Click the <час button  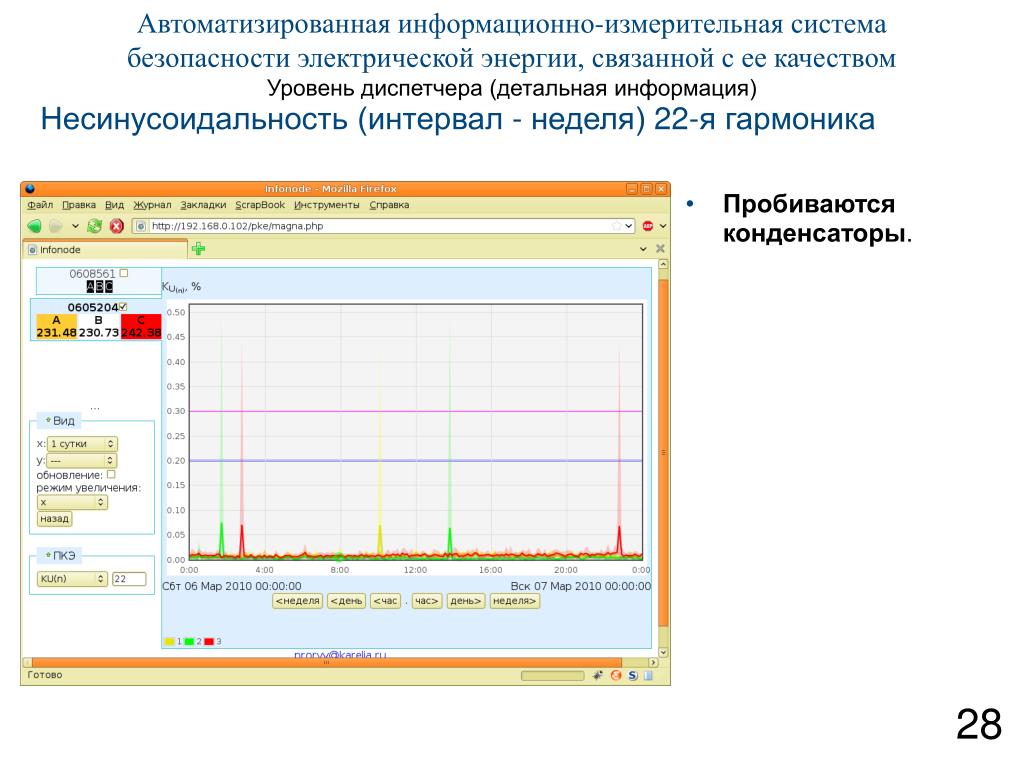385,601
